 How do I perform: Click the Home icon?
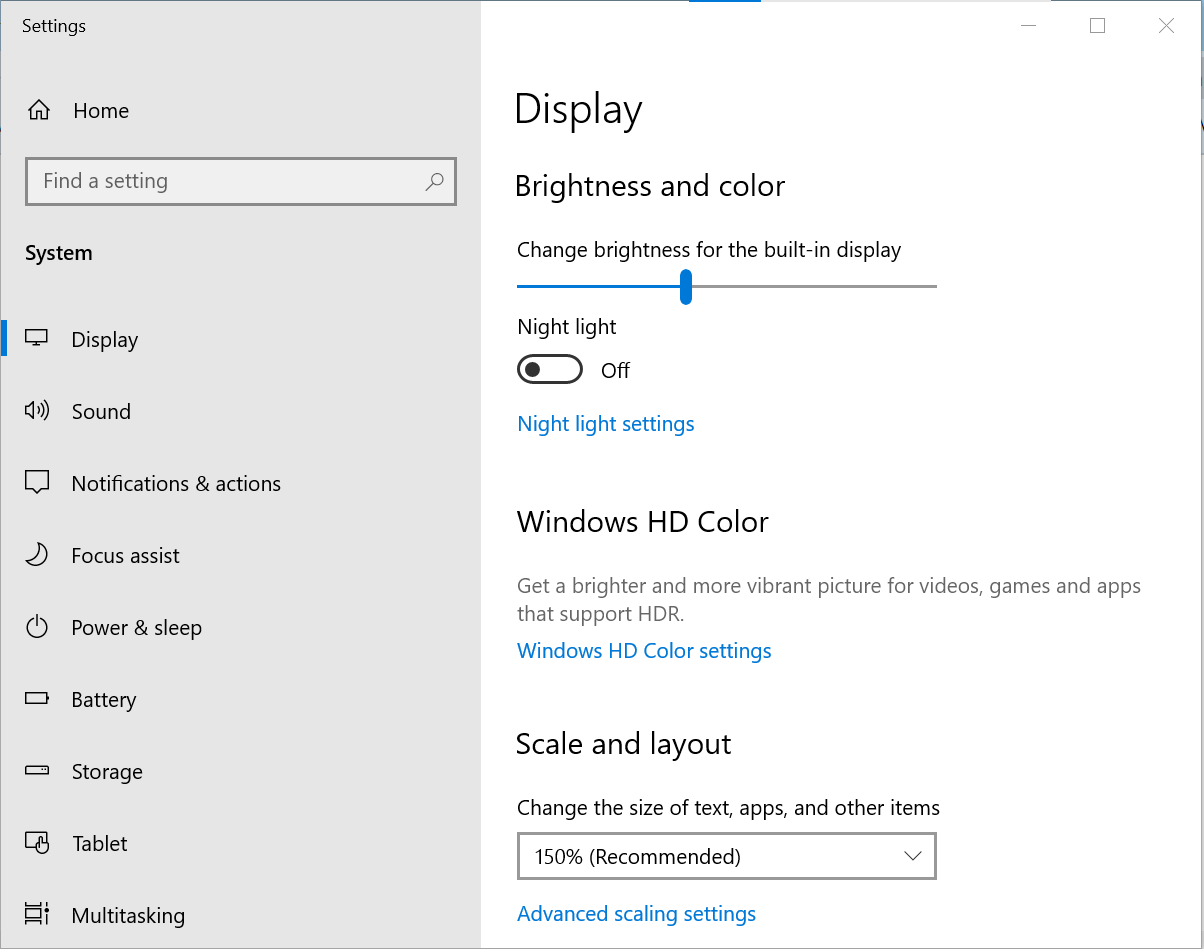pos(38,110)
